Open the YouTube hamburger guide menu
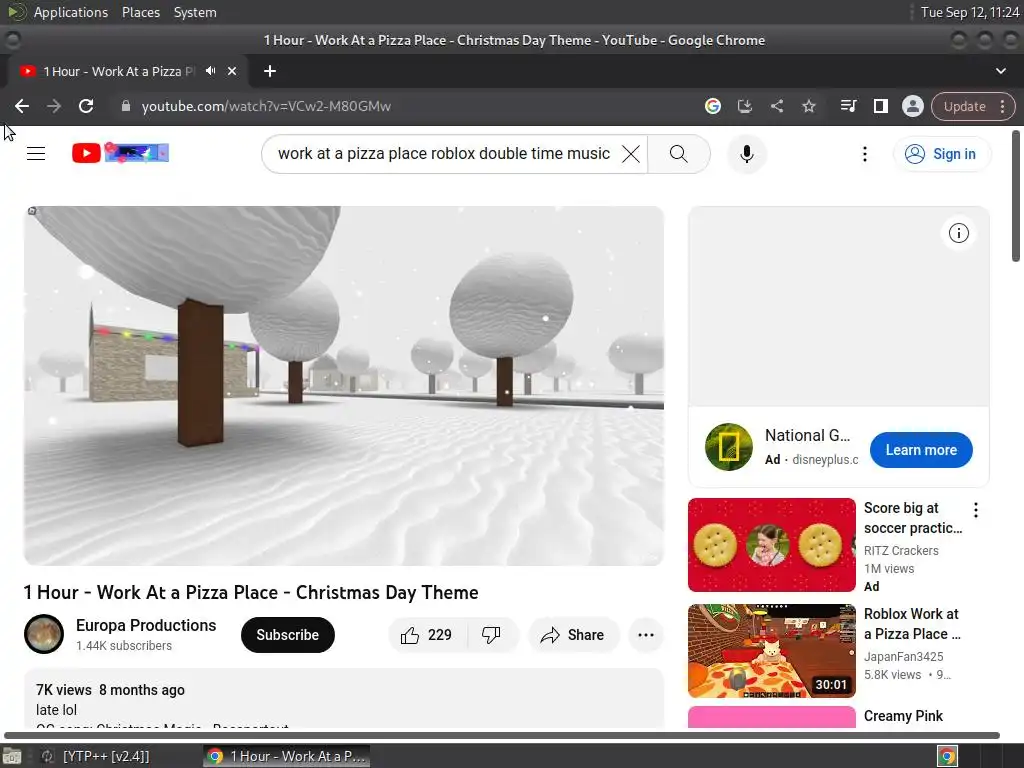Screen dimensions: 1024x768 pyautogui.click(x=36, y=153)
